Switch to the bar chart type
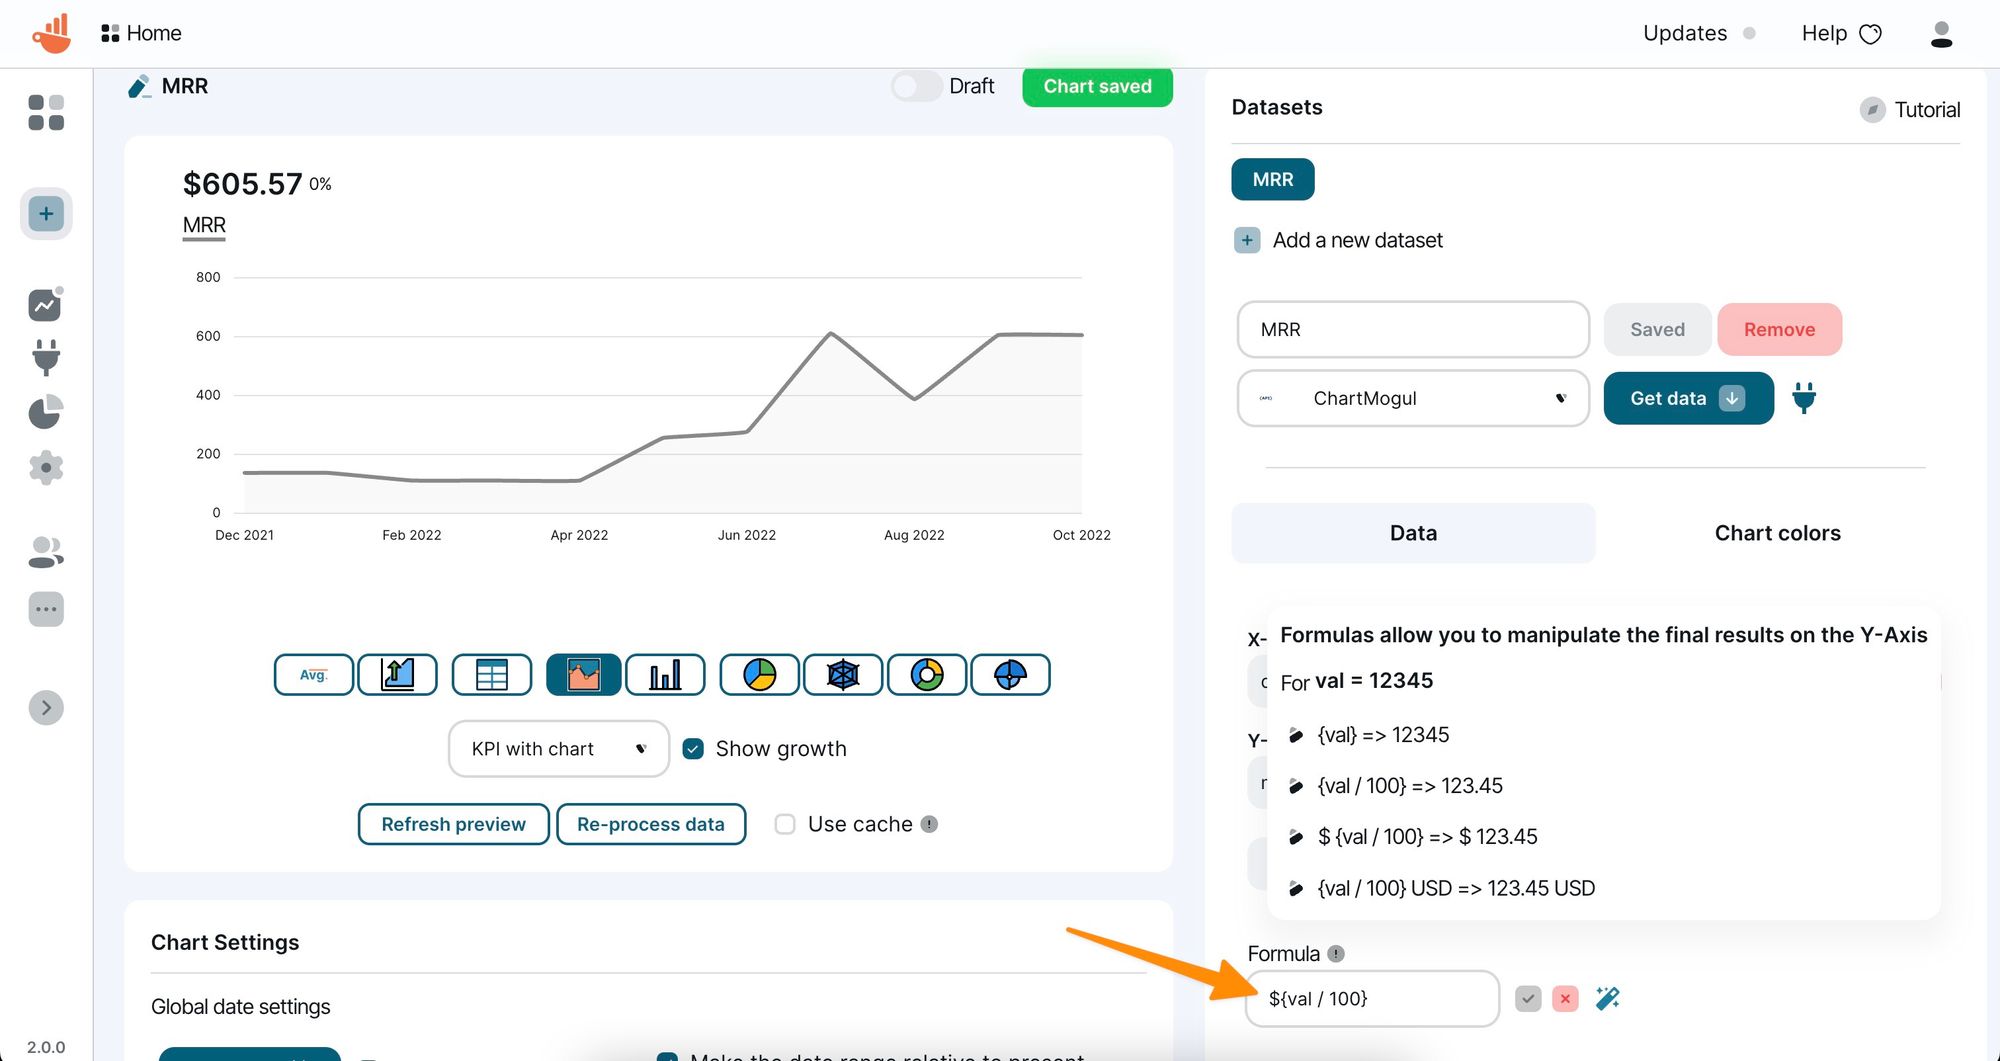This screenshot has height=1061, width=2000. (665, 674)
